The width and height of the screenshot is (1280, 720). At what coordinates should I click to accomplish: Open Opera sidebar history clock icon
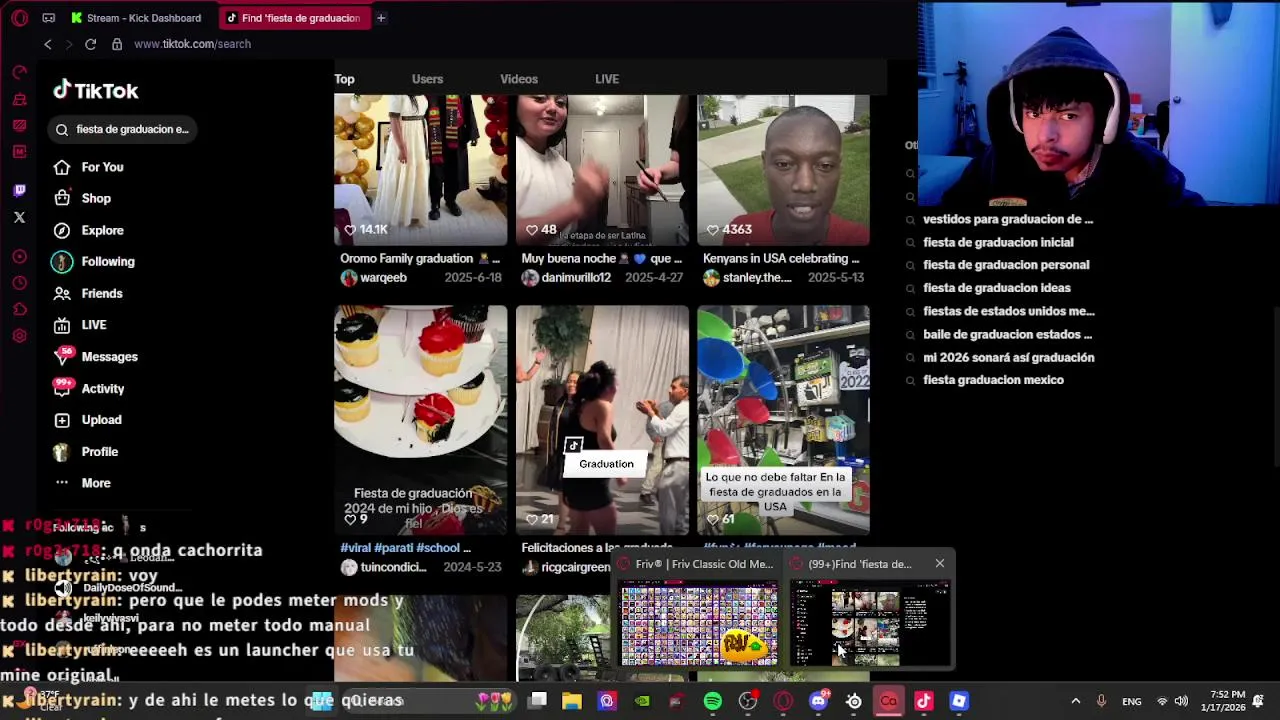(19, 283)
